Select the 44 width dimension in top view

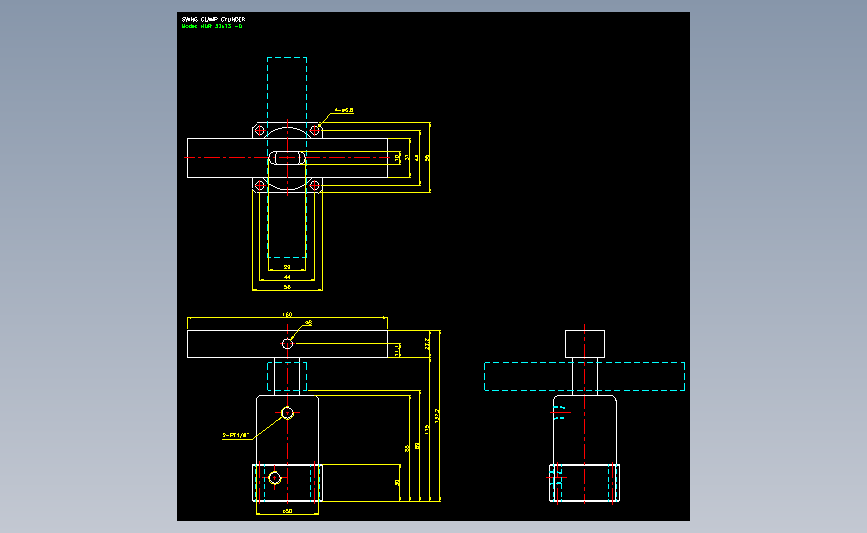287,277
